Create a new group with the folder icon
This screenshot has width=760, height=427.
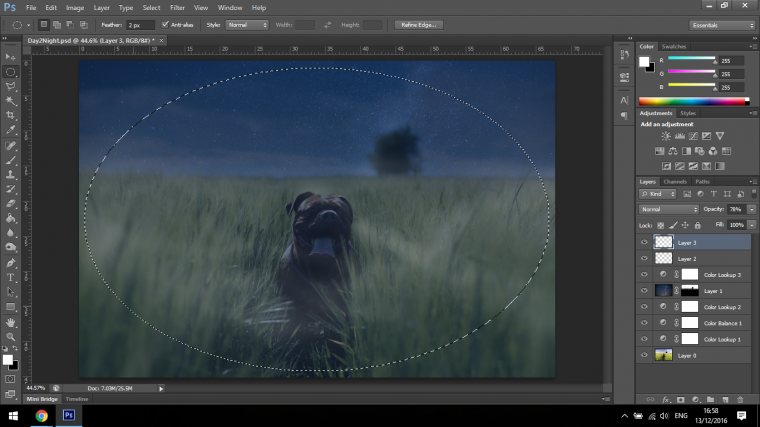click(x=710, y=400)
